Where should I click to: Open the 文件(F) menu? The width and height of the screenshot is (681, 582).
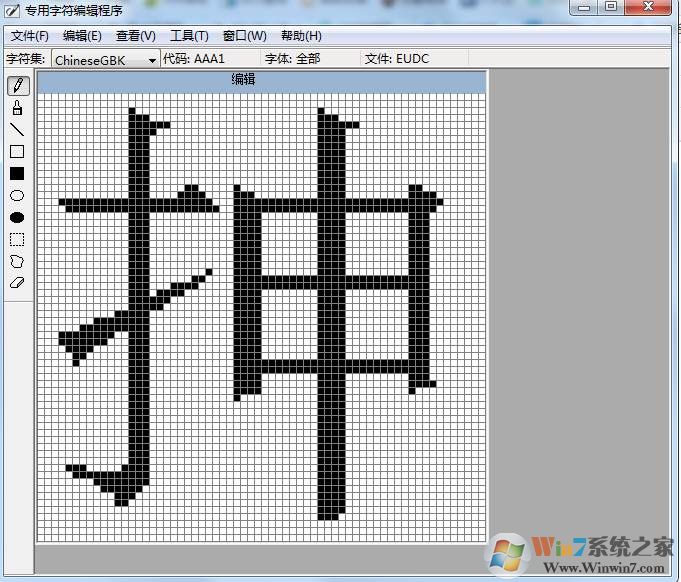pos(29,36)
